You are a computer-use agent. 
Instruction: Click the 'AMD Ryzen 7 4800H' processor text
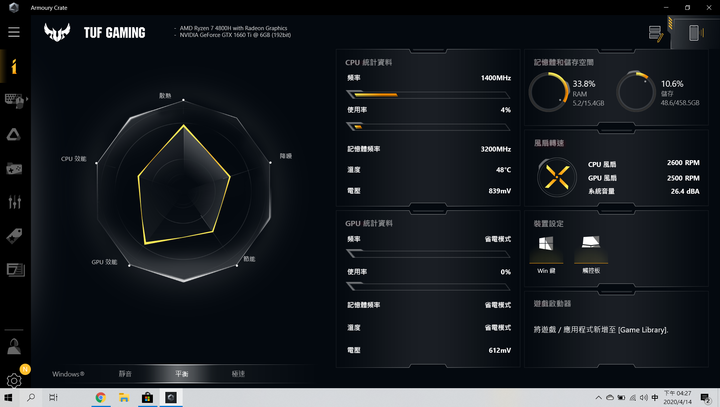click(x=233, y=28)
